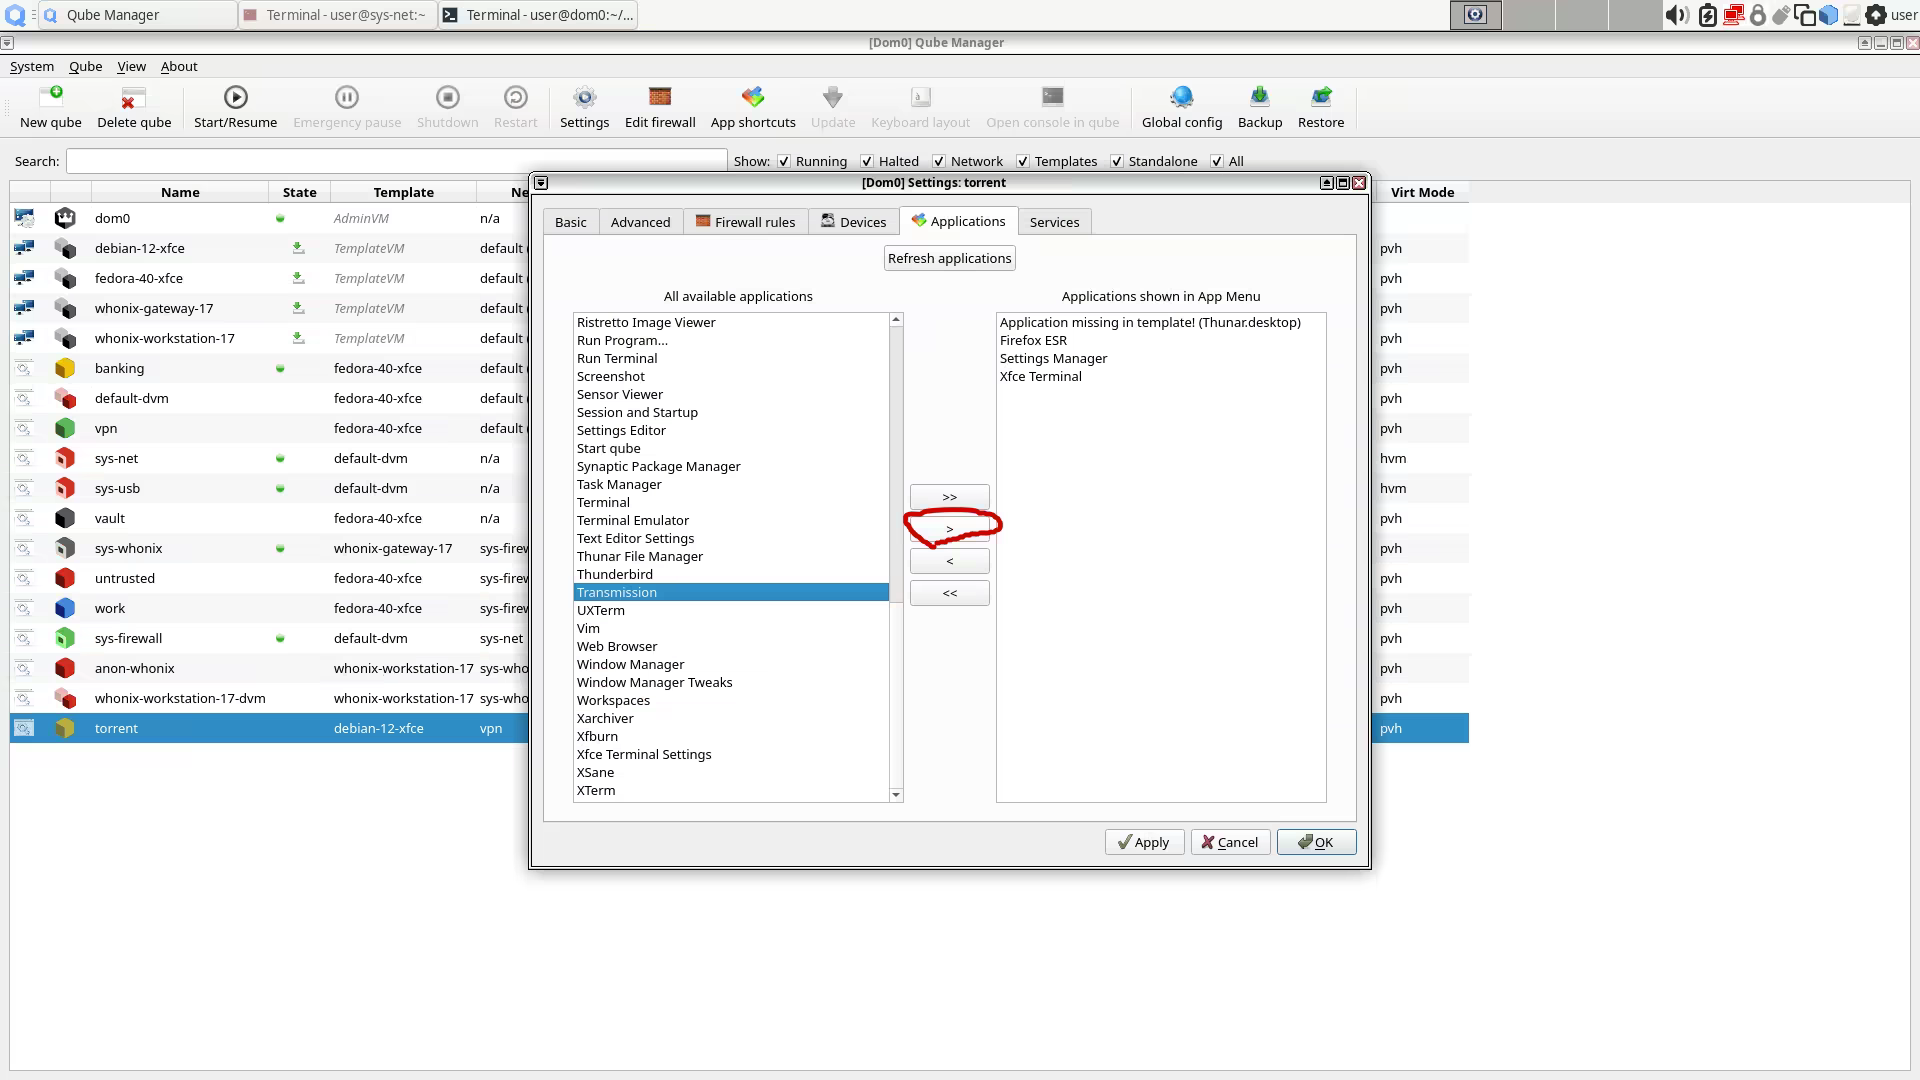Click the single < remove button

tap(950, 561)
